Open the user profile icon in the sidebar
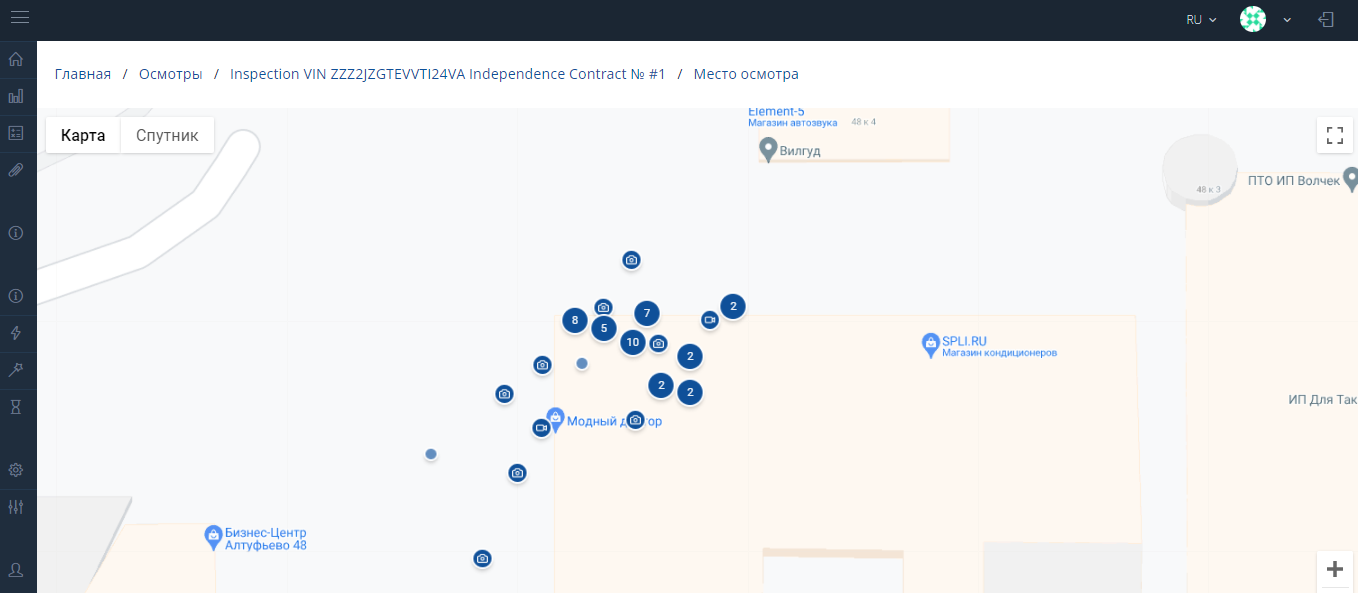The width and height of the screenshot is (1358, 593). point(16,570)
